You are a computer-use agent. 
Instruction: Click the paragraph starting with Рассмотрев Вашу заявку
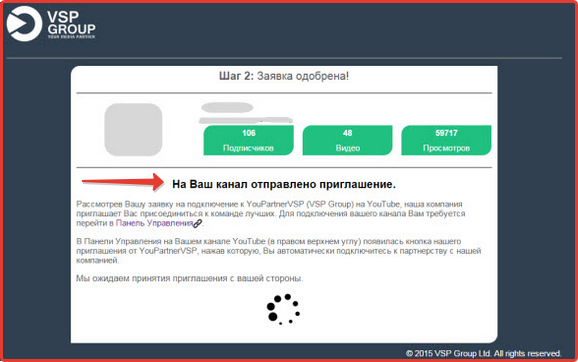coord(271,213)
